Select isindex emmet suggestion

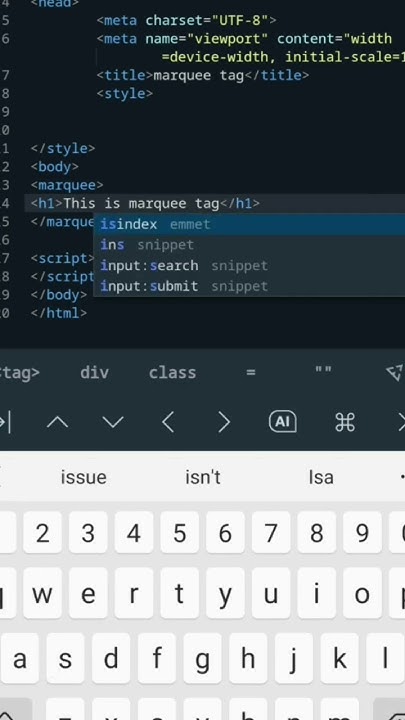249,225
